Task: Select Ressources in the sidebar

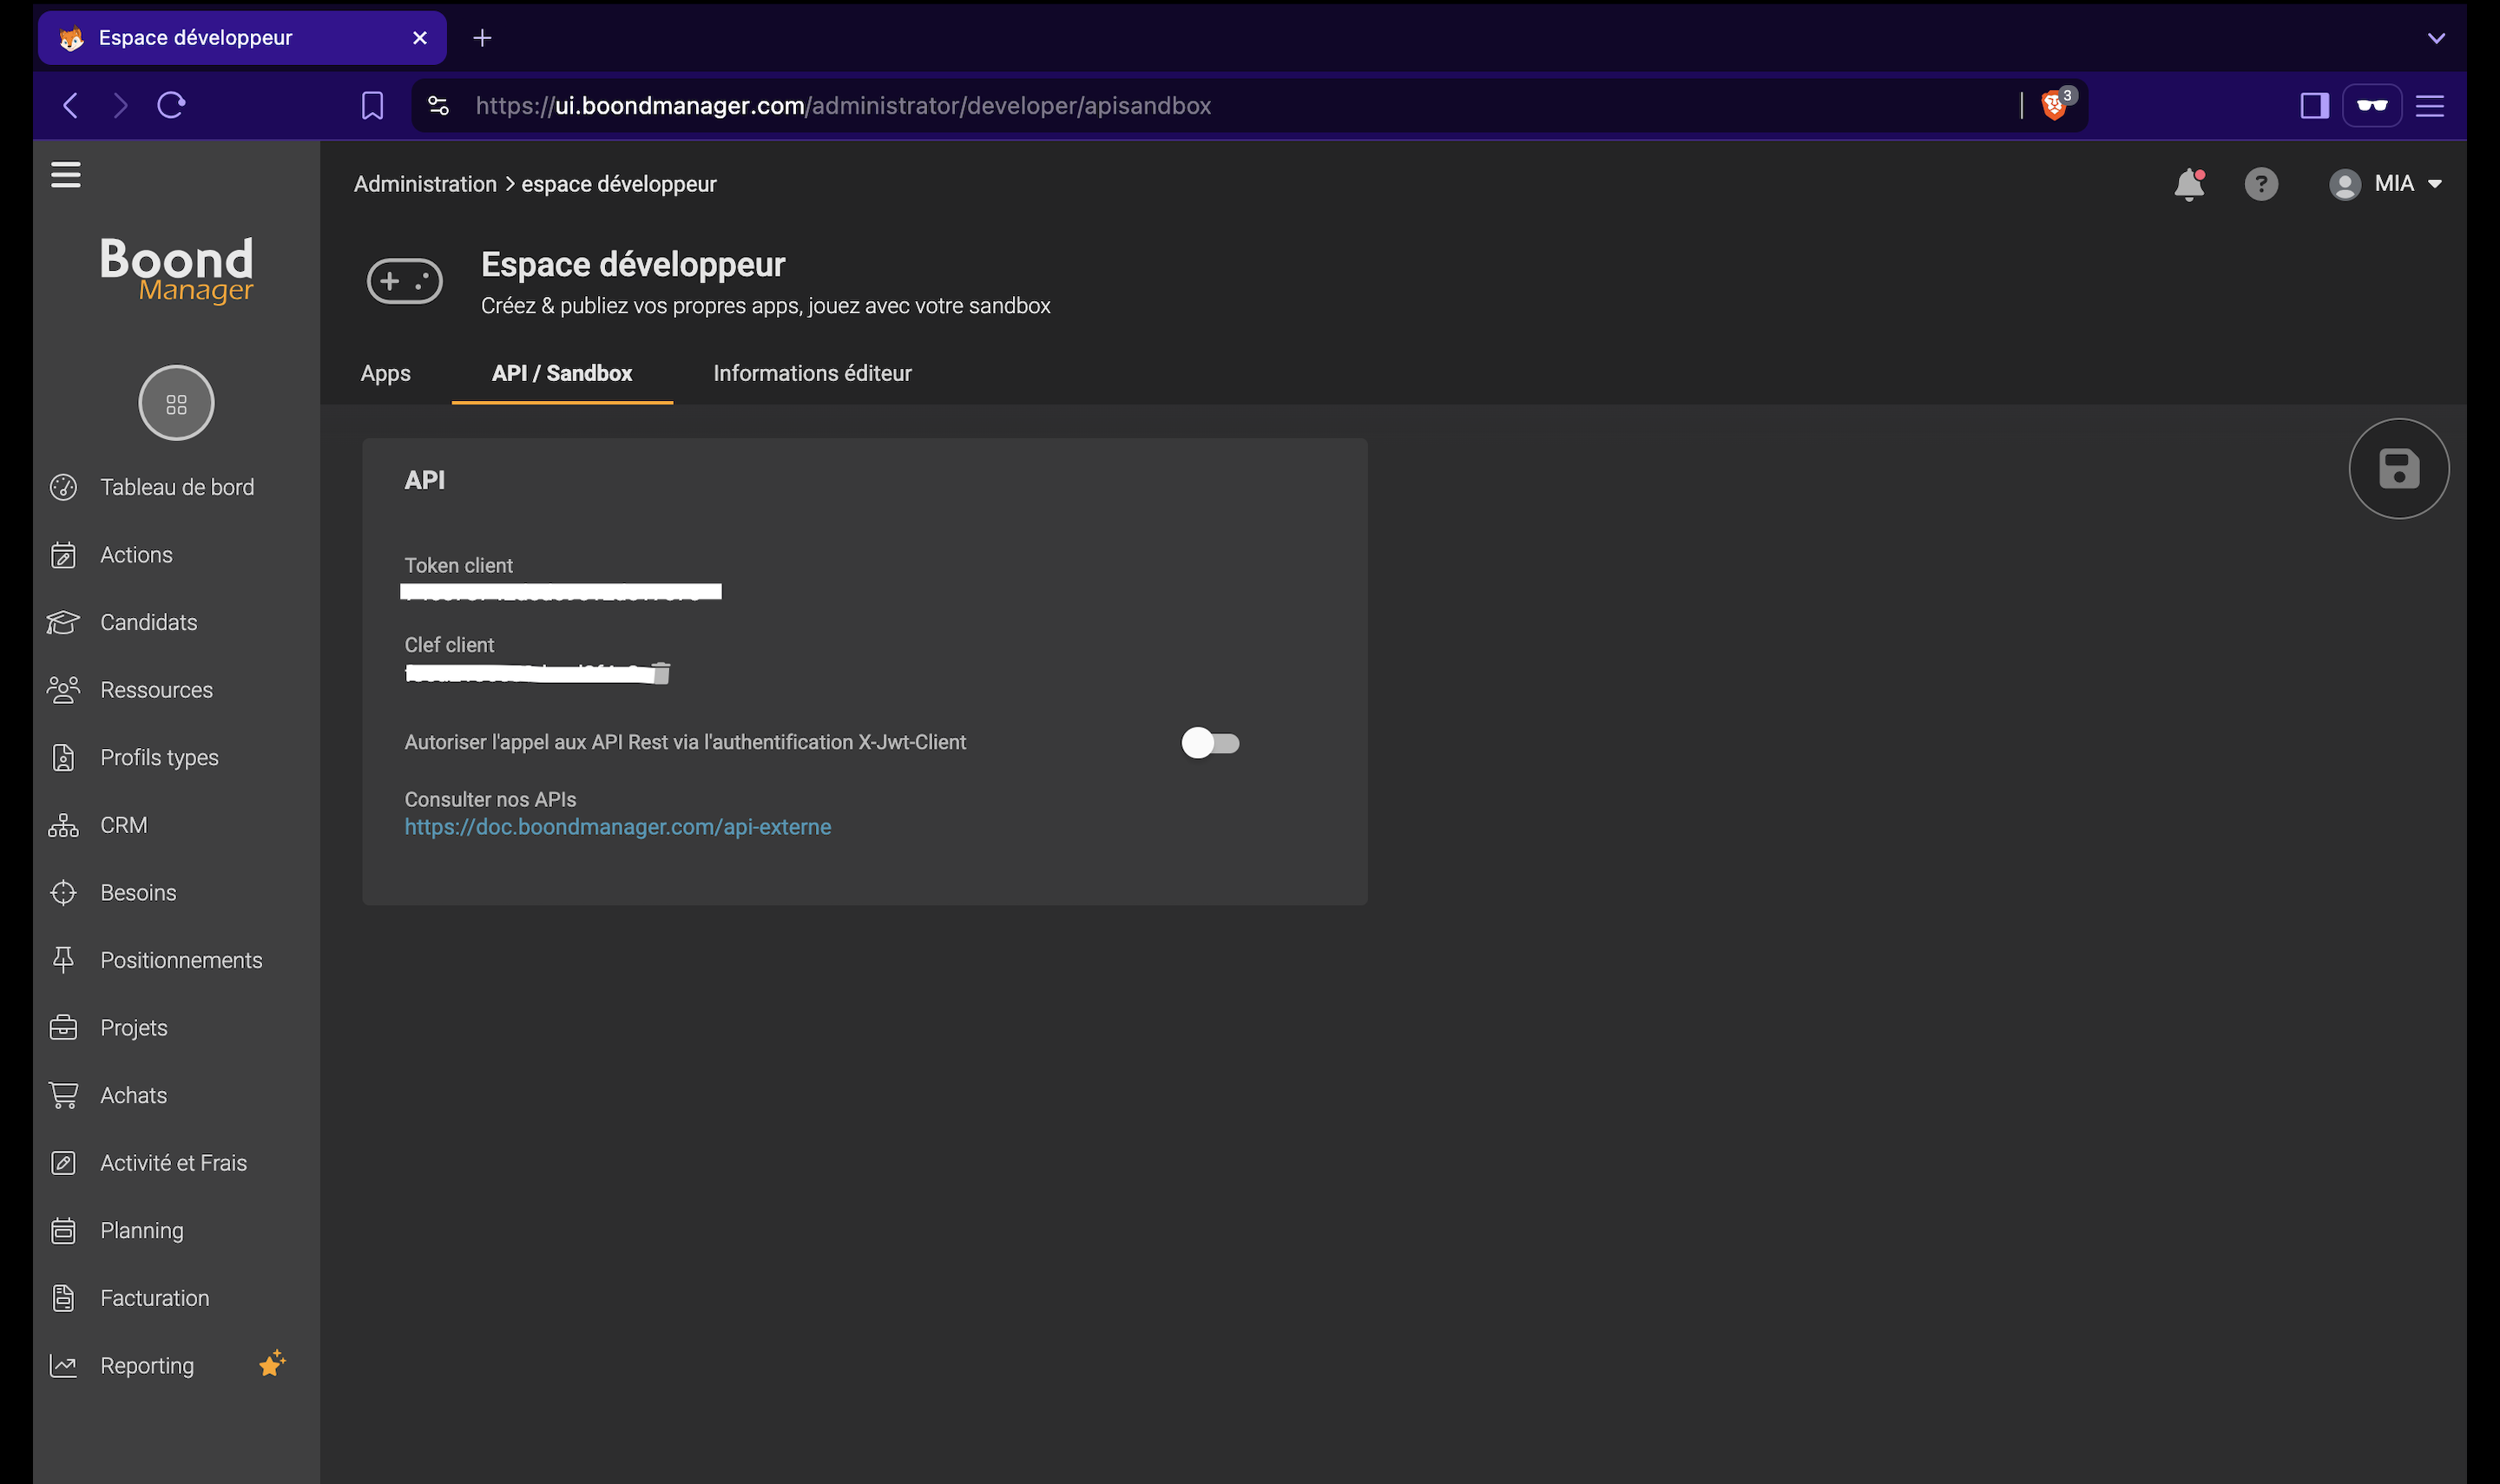Action: point(156,690)
